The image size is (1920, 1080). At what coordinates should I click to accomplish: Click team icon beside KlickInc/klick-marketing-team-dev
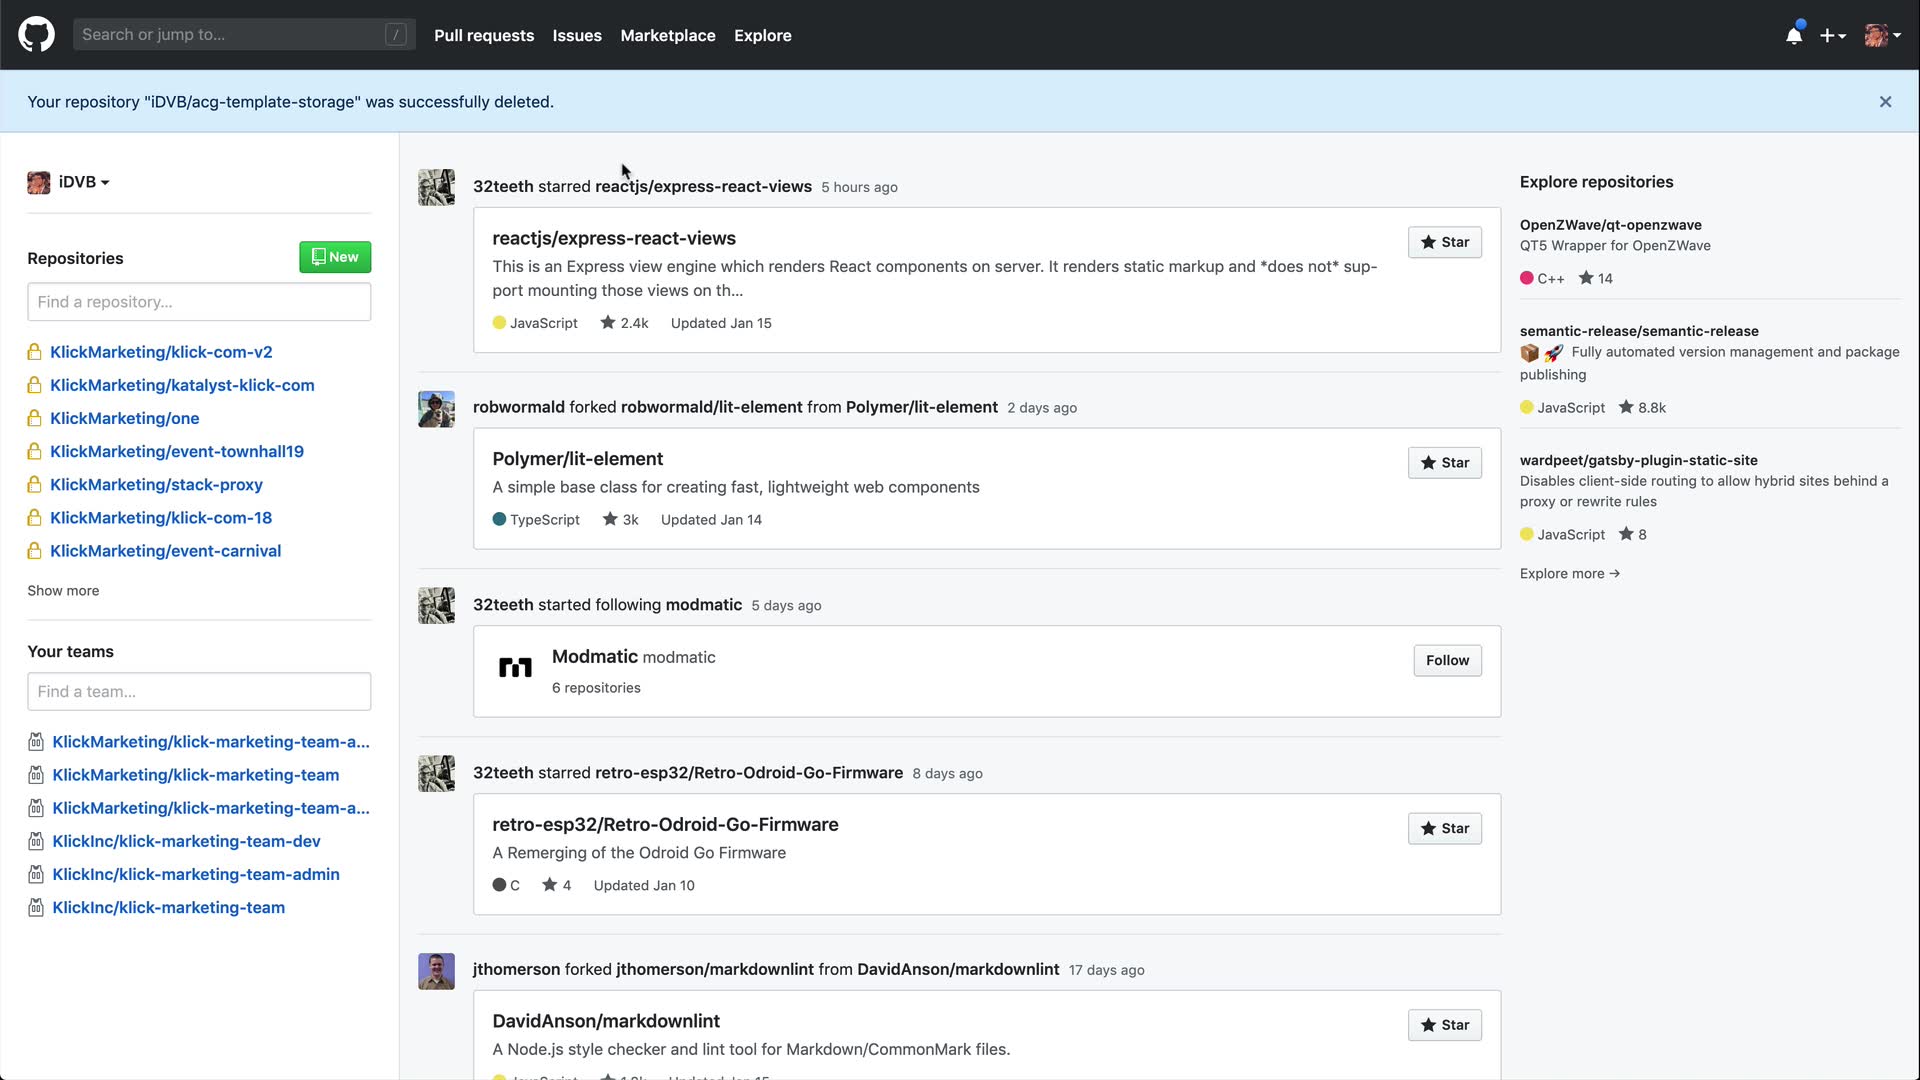coord(36,841)
